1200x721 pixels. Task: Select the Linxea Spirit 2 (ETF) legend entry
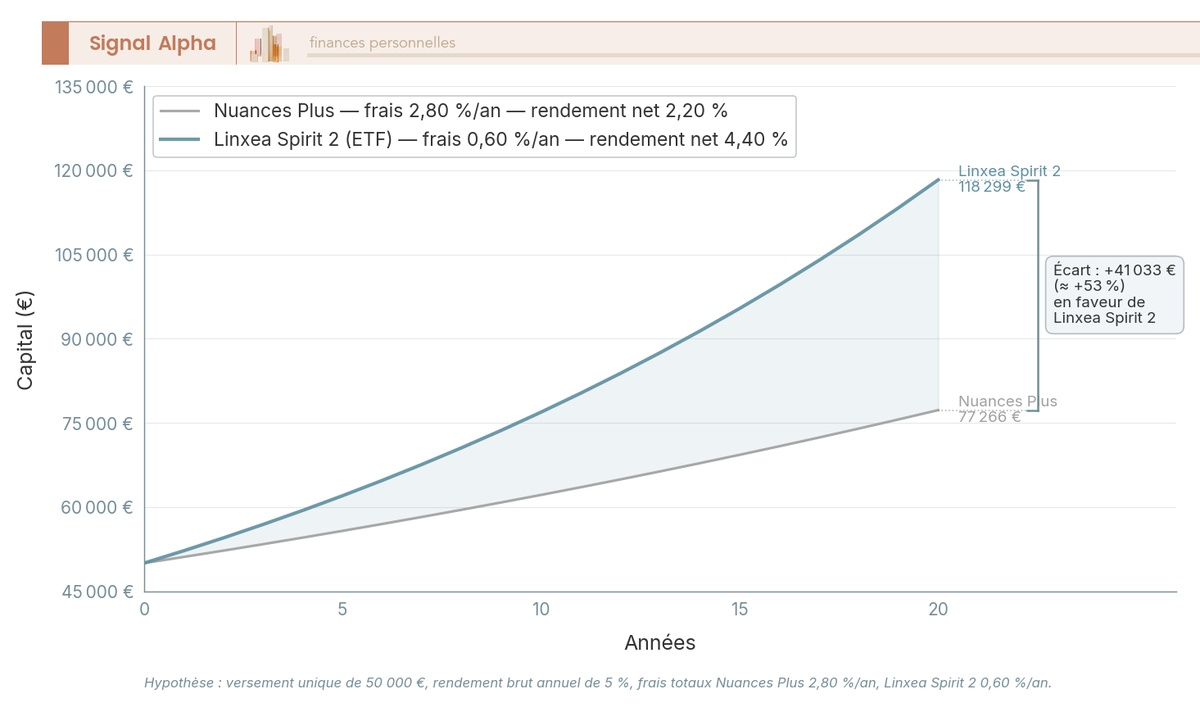474,140
